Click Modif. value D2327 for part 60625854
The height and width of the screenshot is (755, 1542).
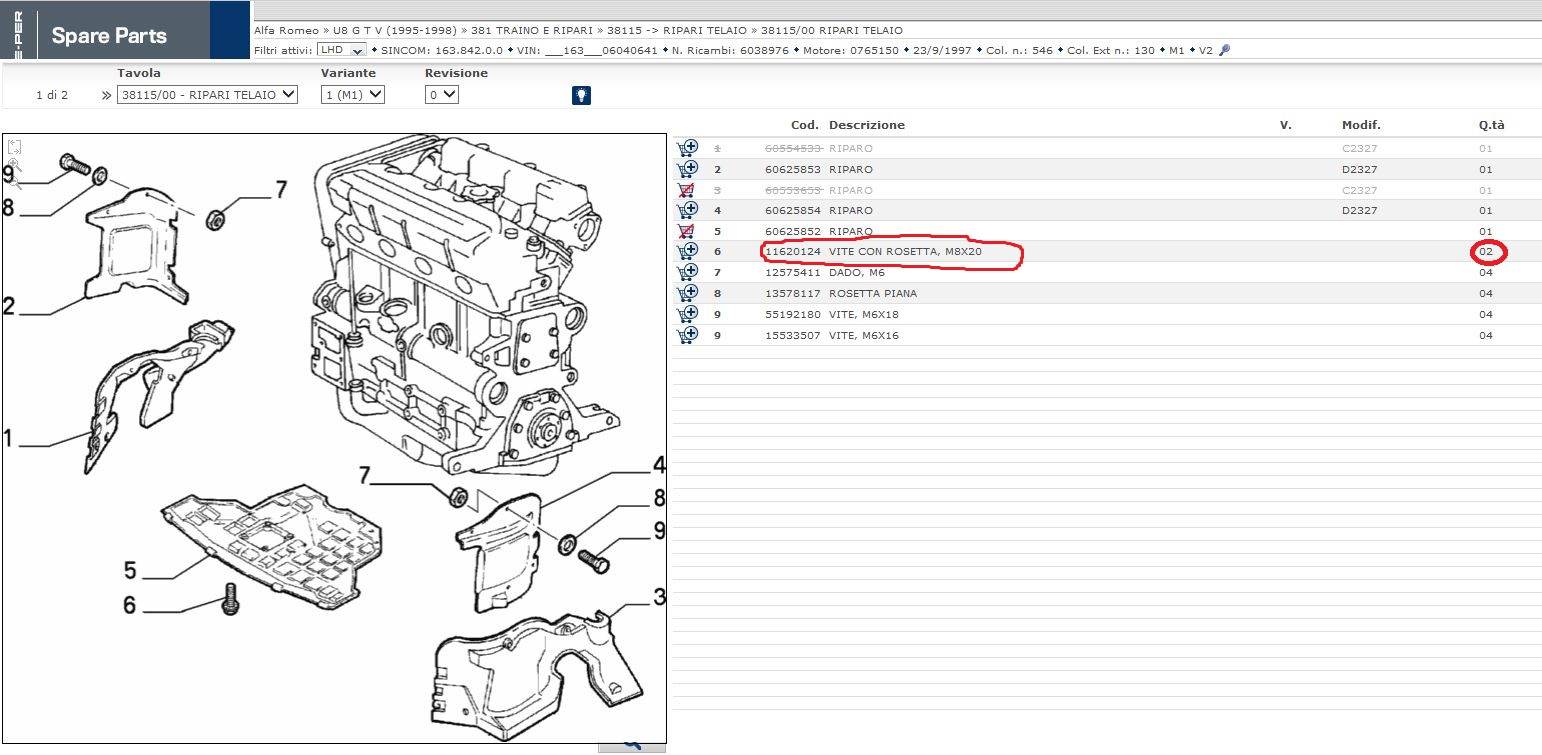point(1359,211)
